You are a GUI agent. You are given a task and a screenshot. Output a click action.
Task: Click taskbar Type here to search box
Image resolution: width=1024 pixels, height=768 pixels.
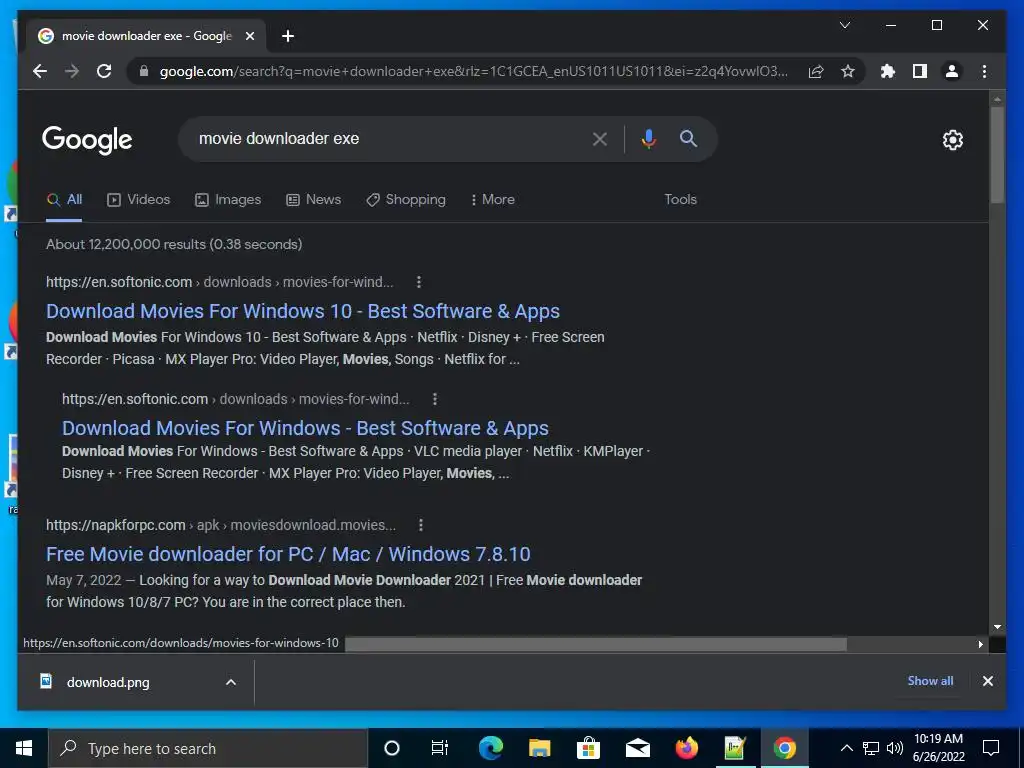pyautogui.click(x=208, y=748)
